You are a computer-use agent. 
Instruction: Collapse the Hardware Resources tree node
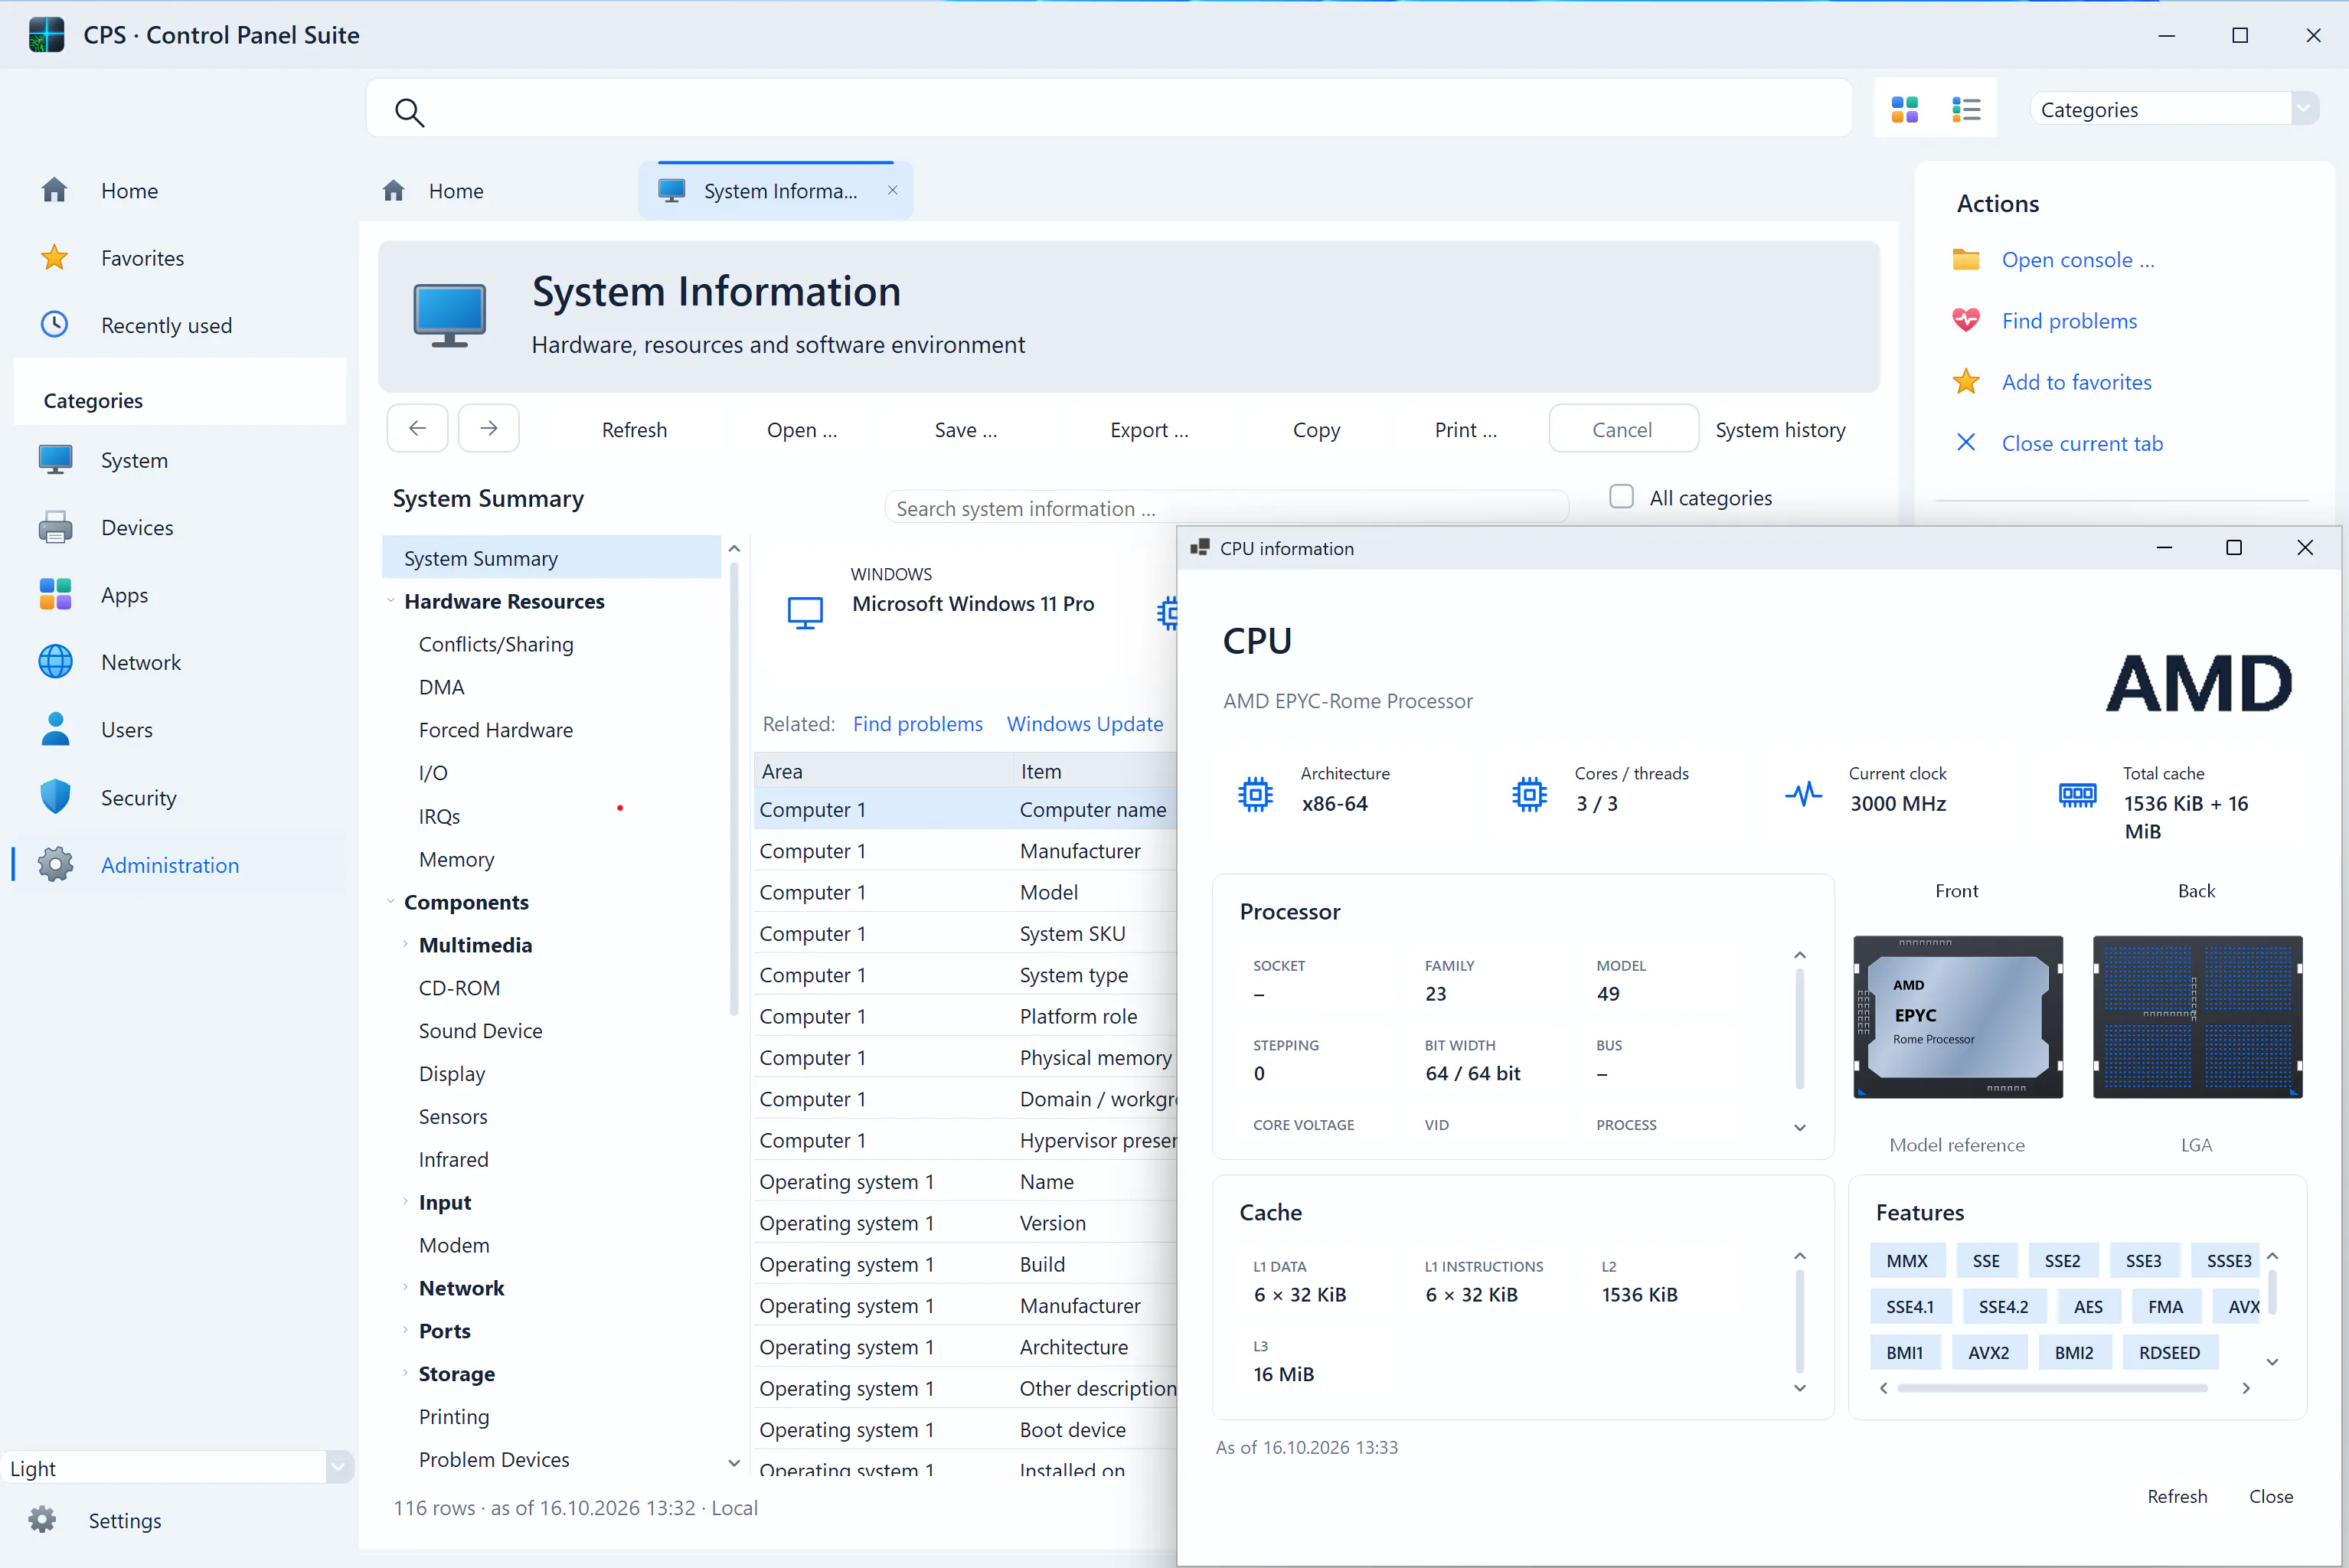tap(390, 601)
